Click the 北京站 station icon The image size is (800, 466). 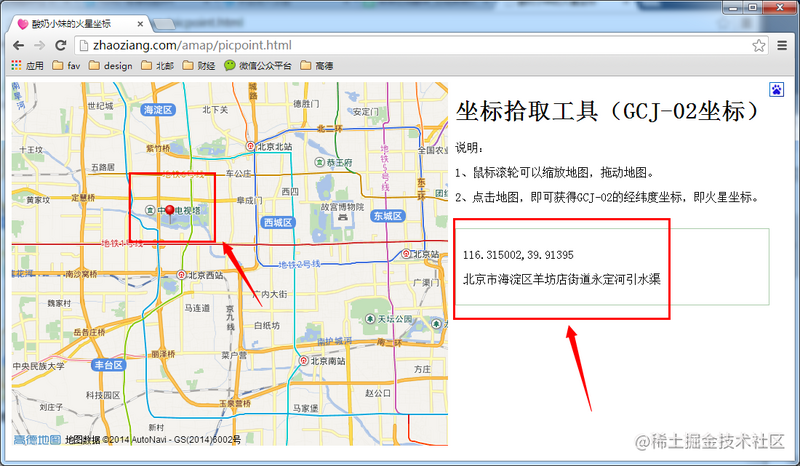406,254
